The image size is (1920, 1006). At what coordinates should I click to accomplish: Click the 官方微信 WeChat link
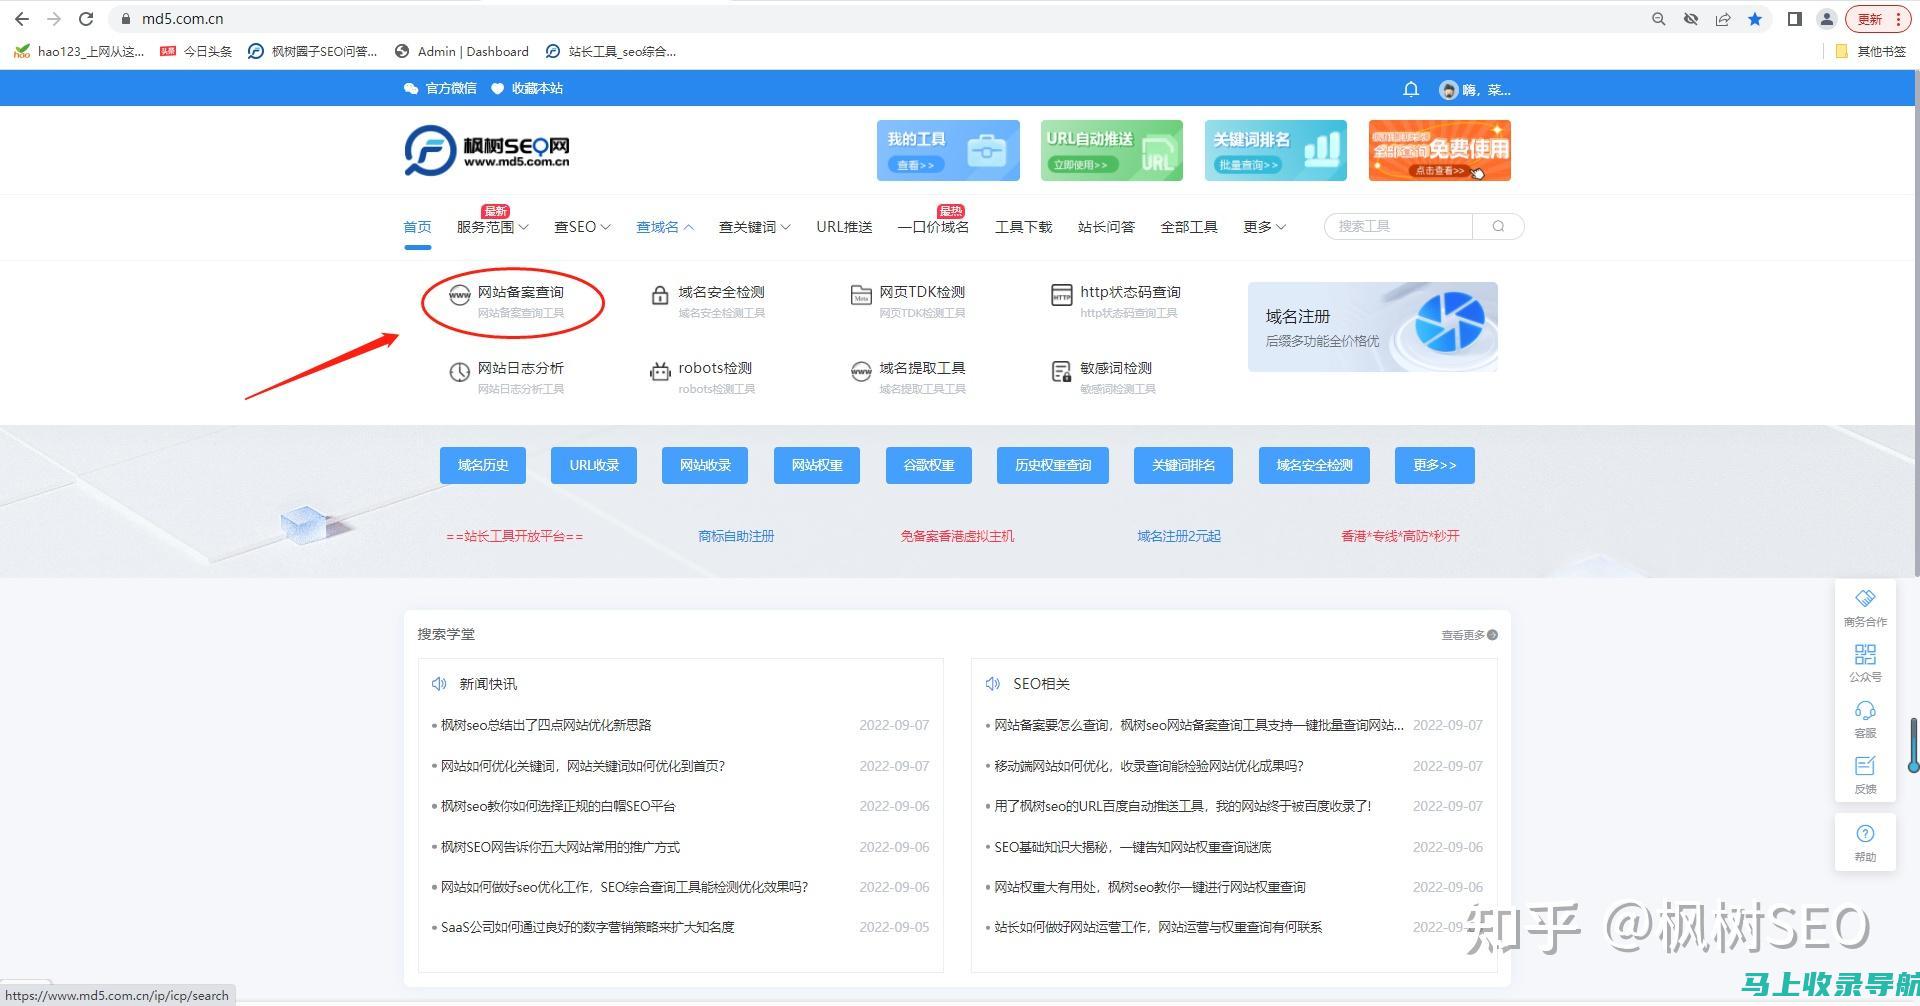coord(440,88)
